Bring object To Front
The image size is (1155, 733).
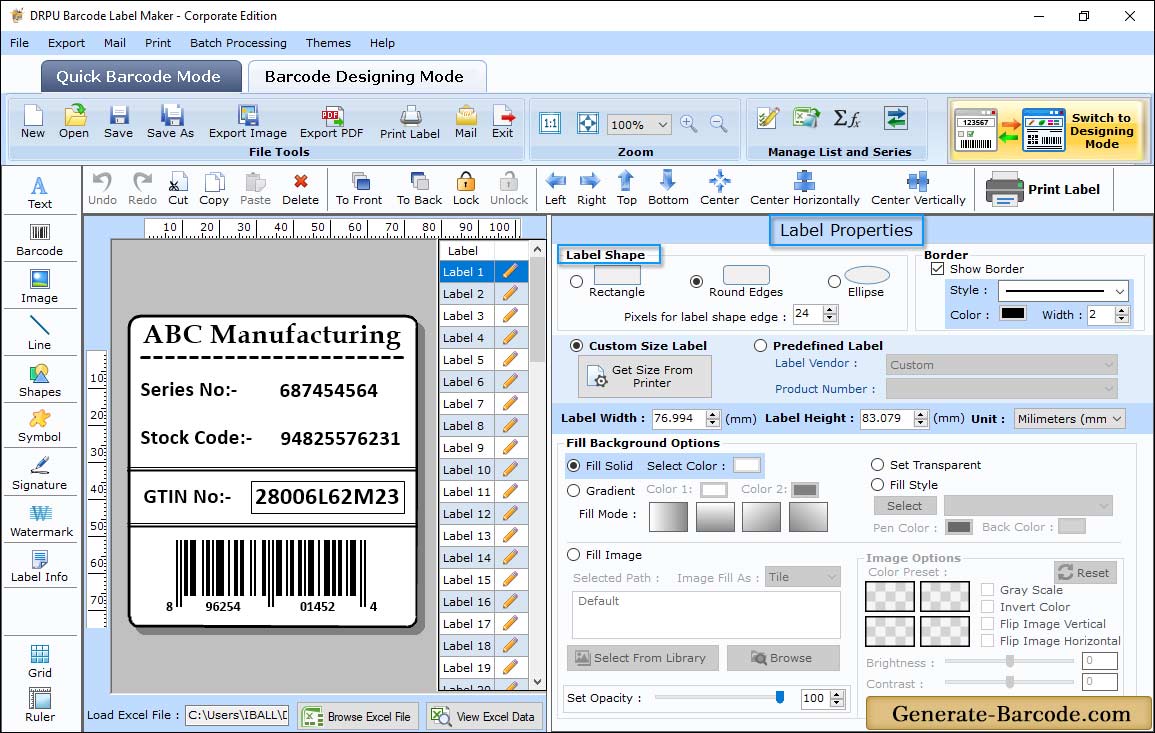pyautogui.click(x=359, y=189)
